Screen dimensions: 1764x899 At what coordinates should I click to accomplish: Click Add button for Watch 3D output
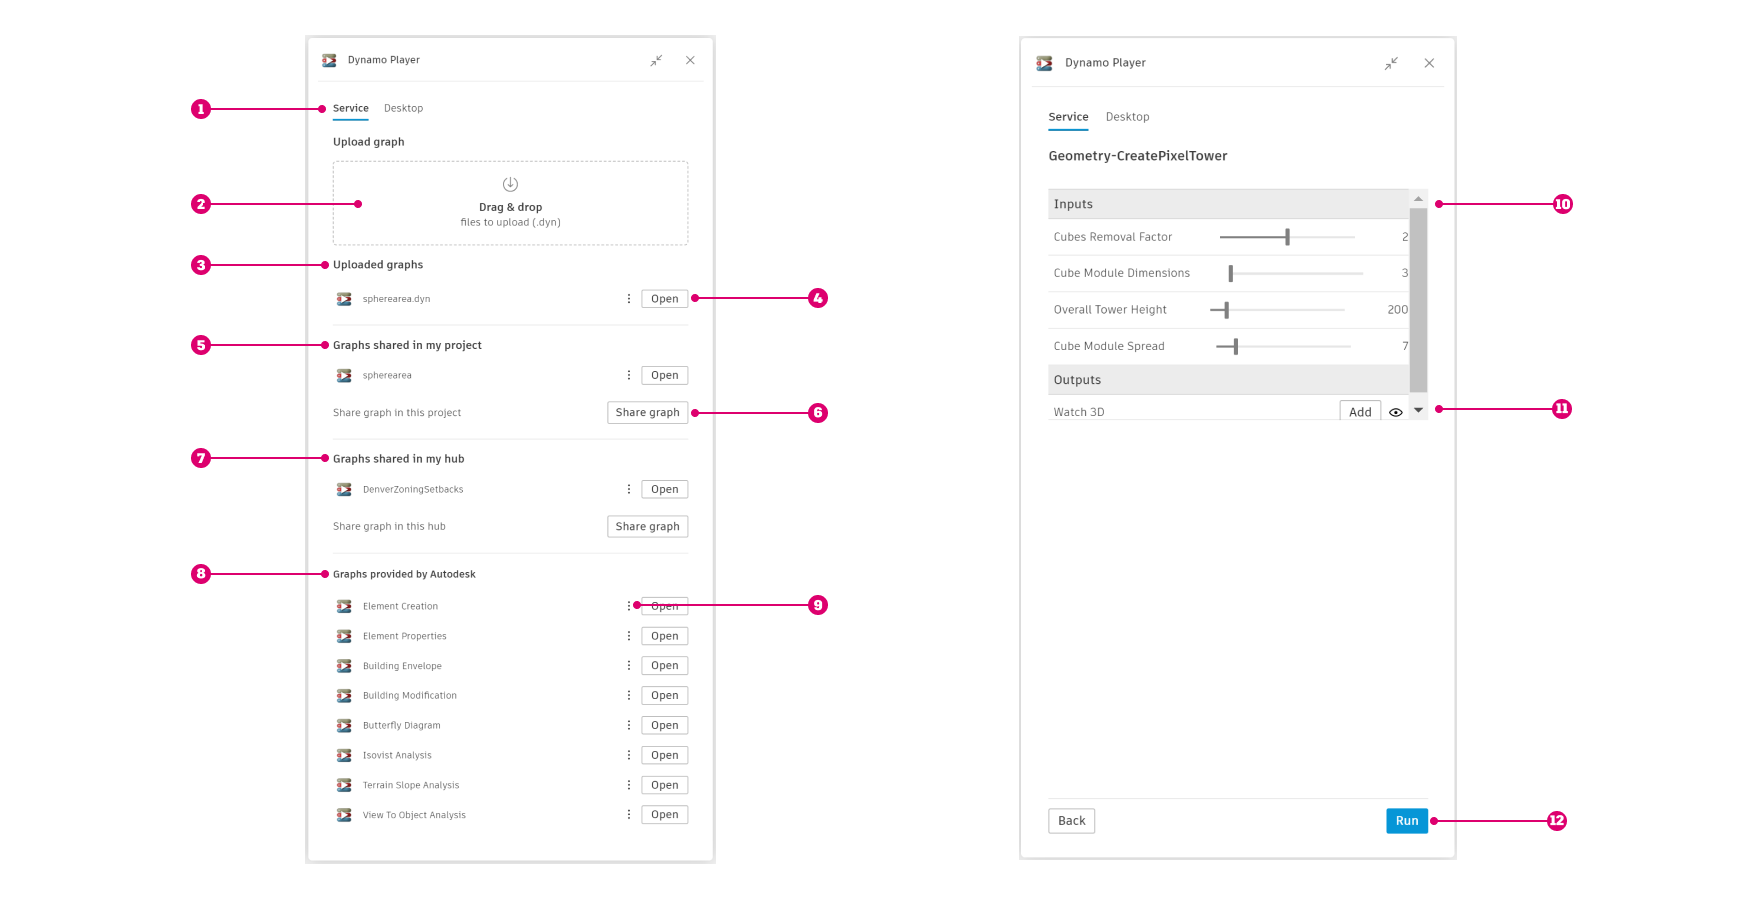point(1360,411)
